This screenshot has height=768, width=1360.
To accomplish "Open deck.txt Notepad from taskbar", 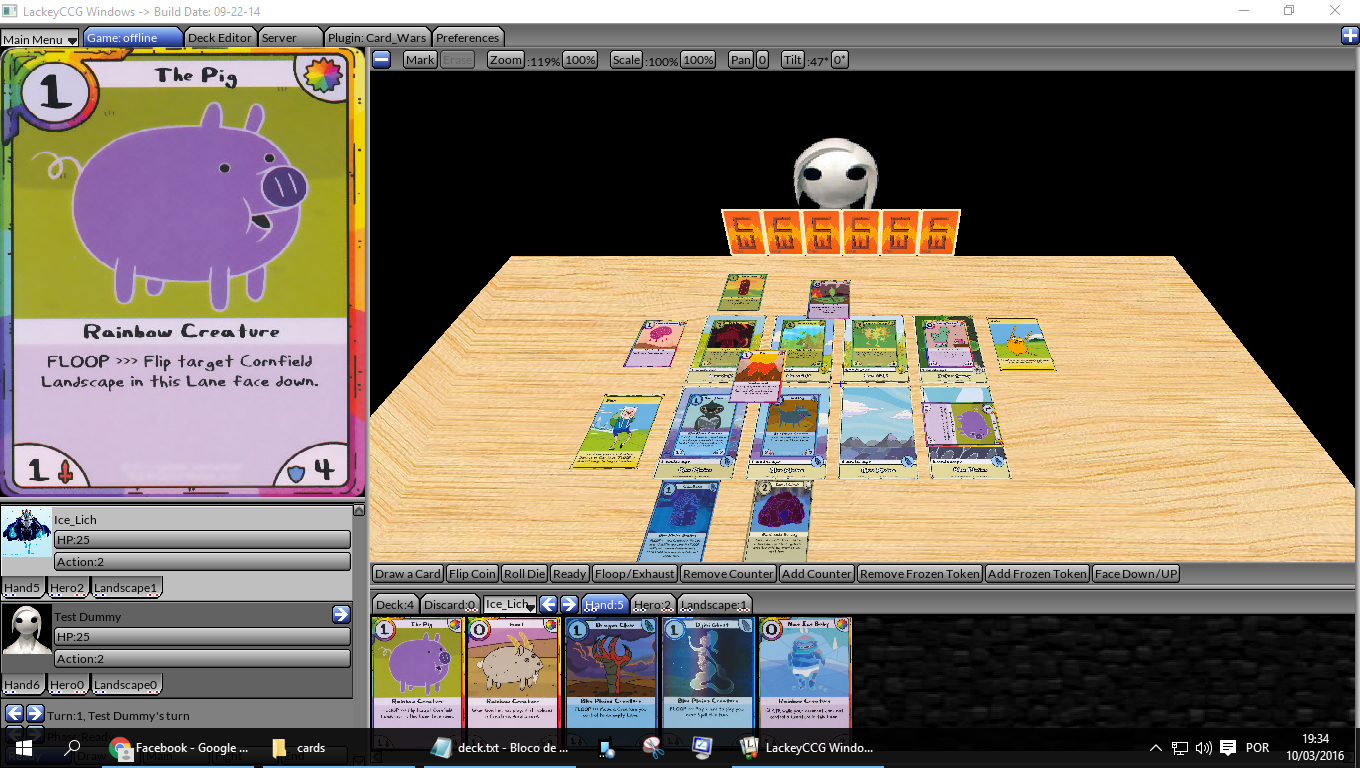I will coord(500,747).
